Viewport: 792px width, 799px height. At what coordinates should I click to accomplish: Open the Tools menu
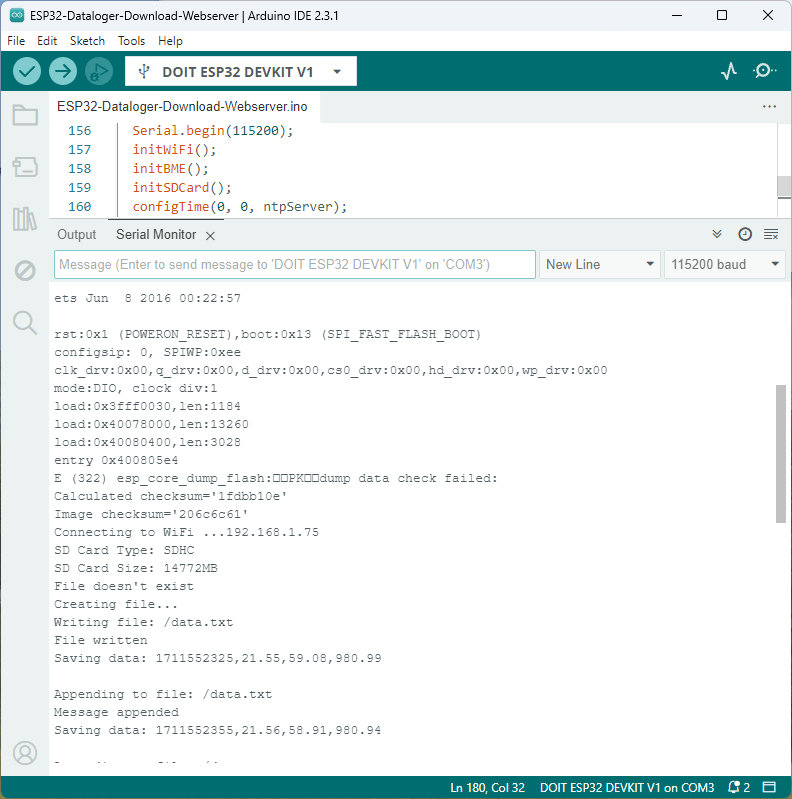click(x=131, y=41)
